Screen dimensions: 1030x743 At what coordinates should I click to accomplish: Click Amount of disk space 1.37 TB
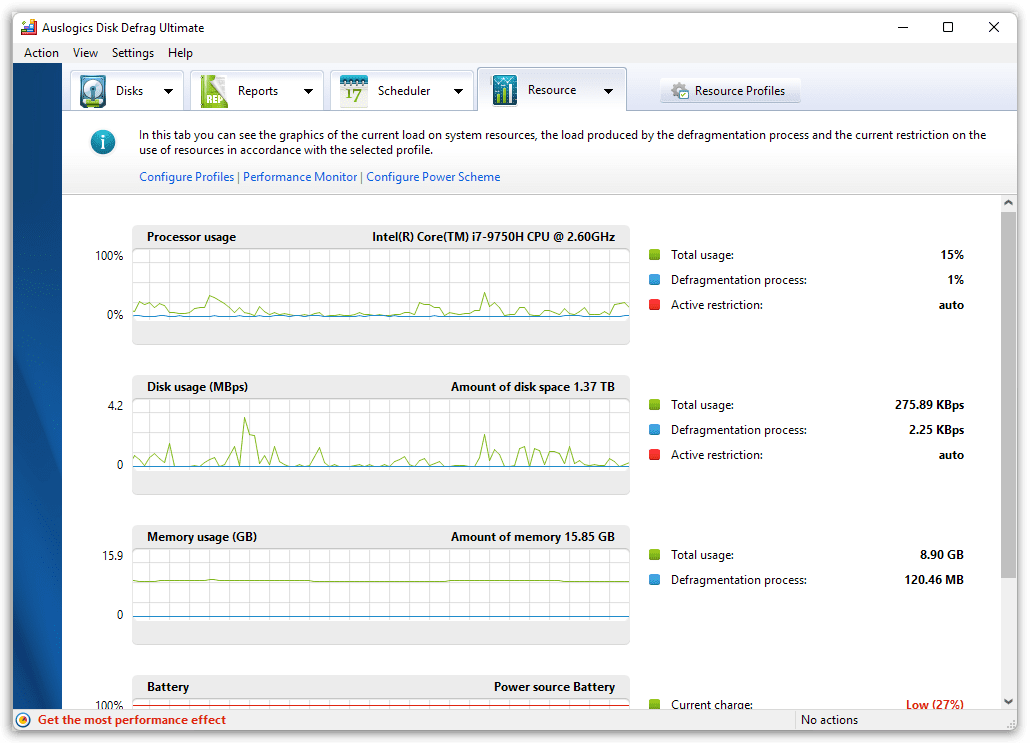pos(533,387)
